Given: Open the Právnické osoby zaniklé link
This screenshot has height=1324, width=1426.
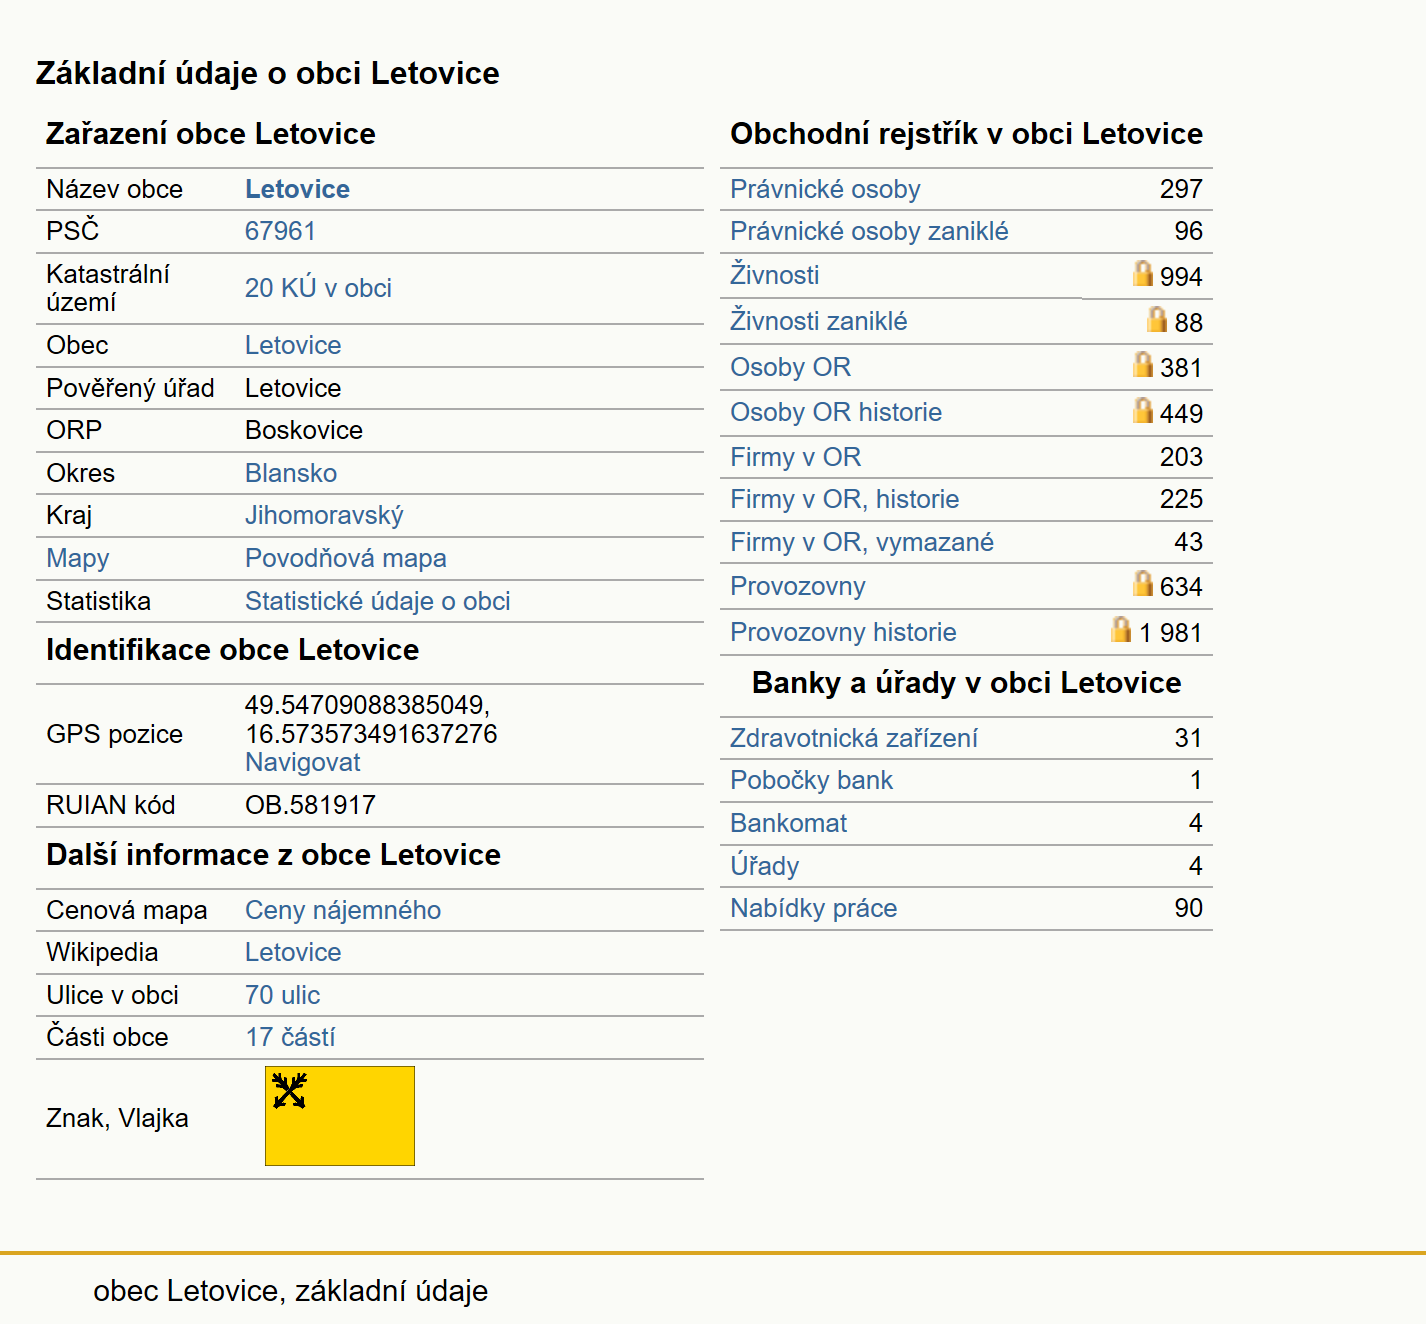Looking at the screenshot, I should pos(869,231).
